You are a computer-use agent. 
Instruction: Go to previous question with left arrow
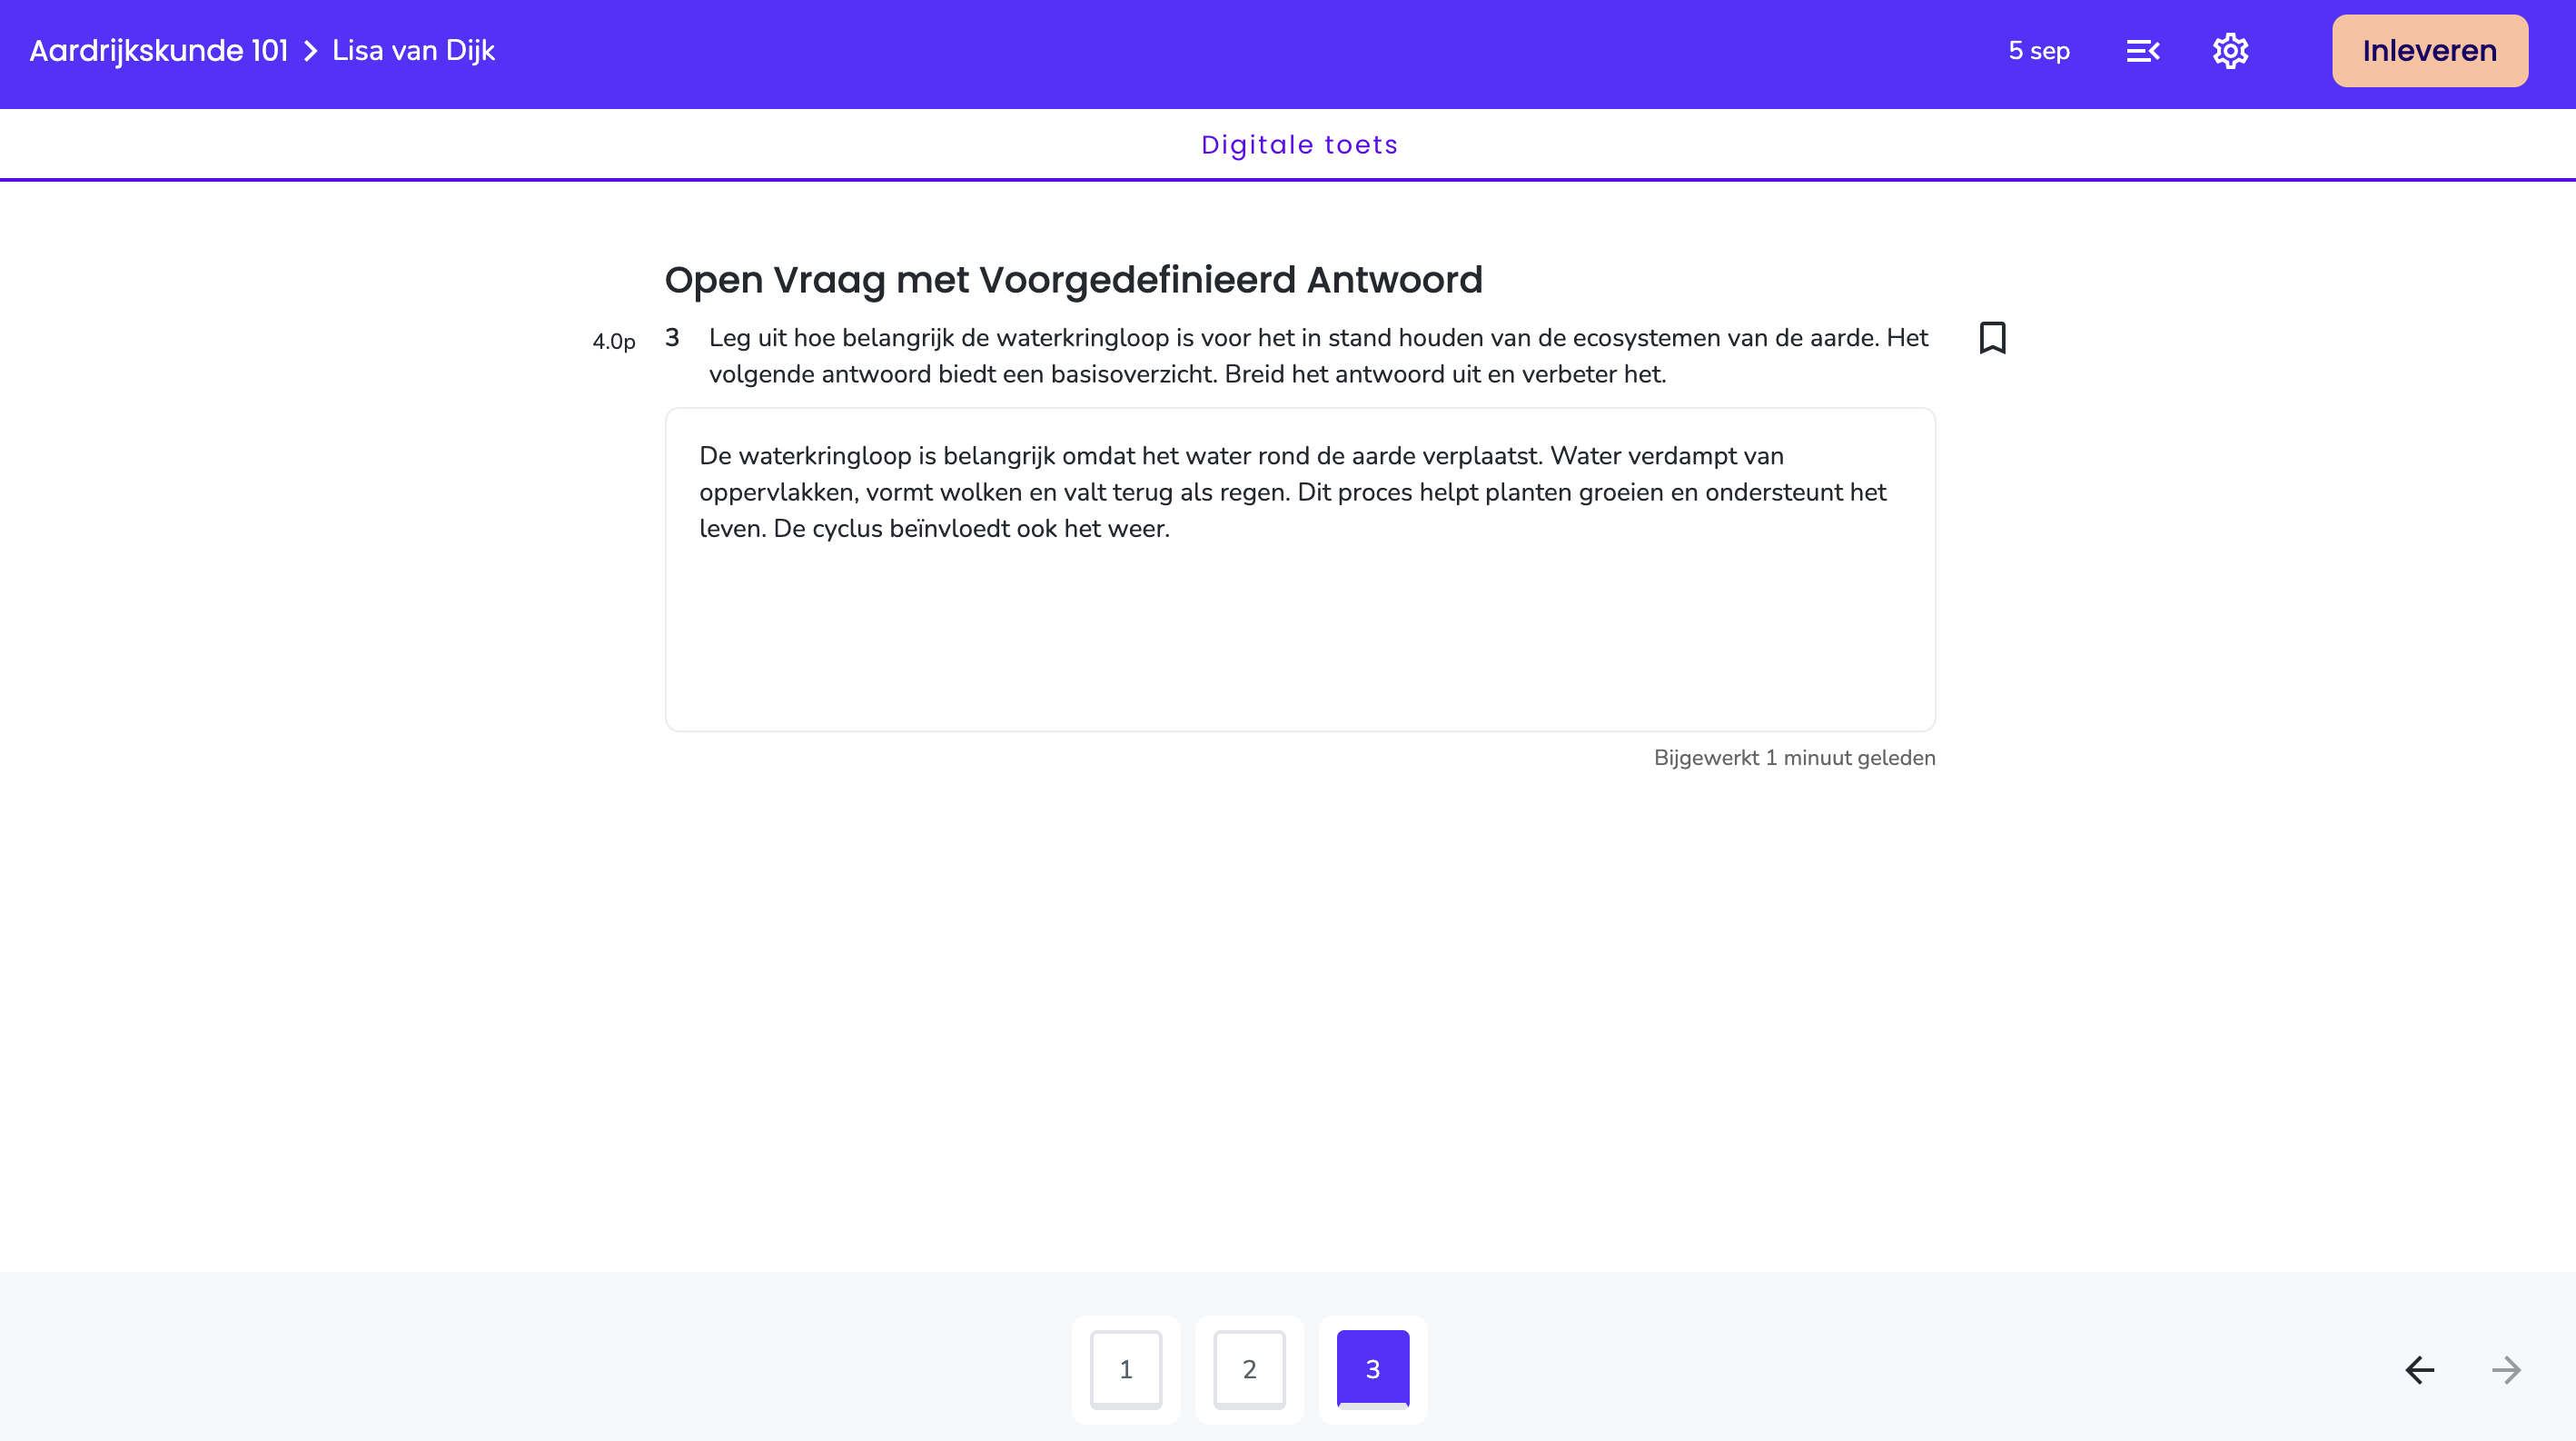click(2419, 1369)
